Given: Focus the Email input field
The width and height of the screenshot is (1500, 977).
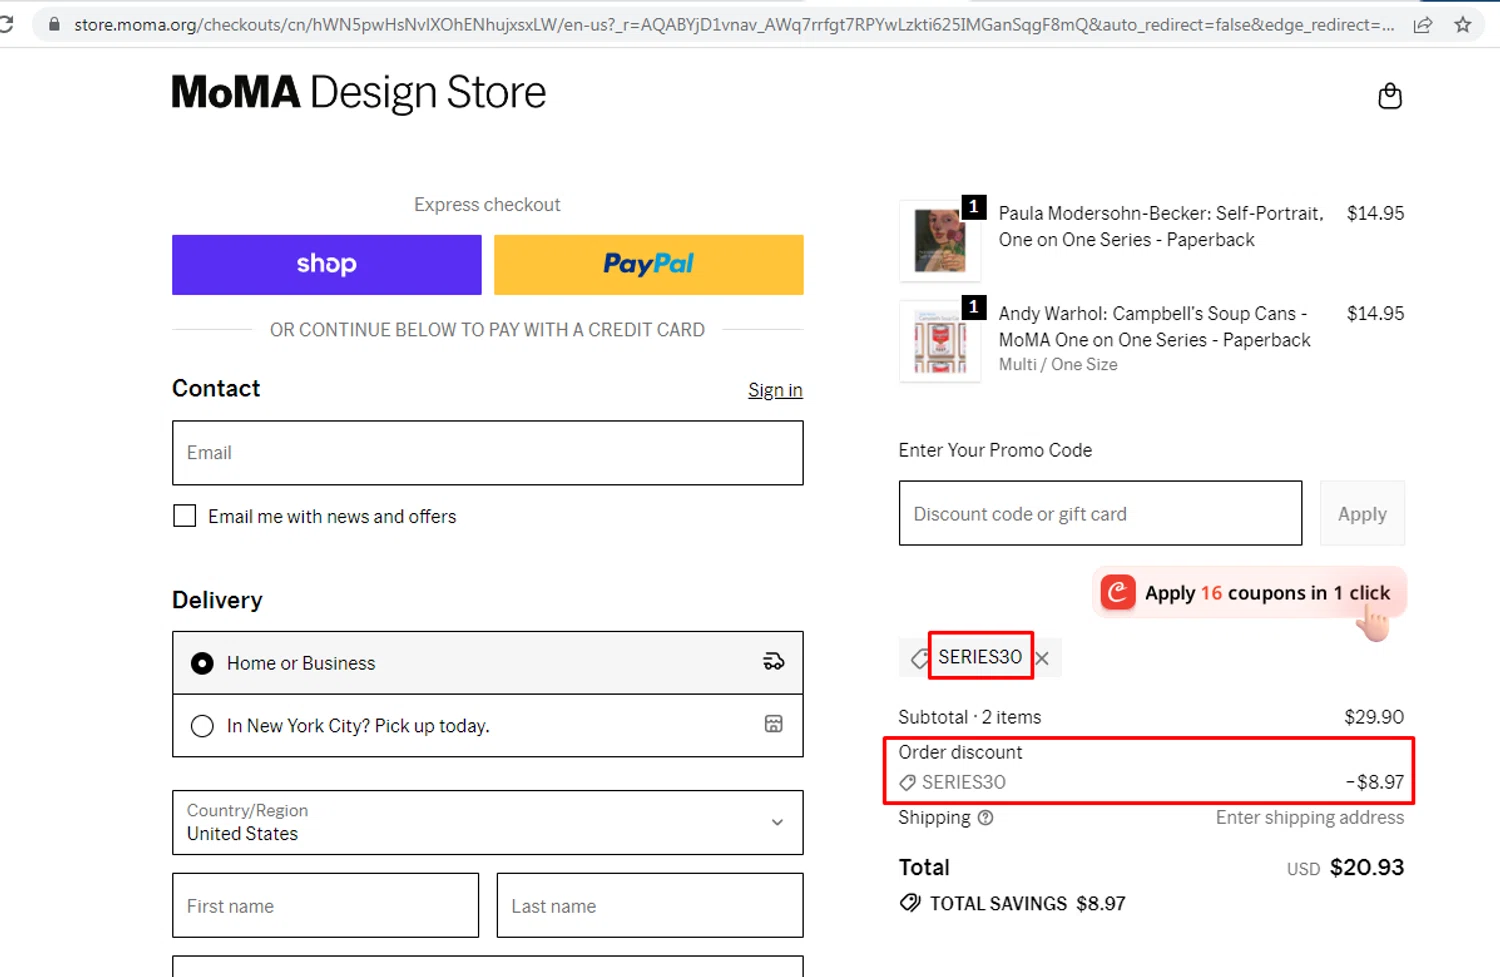Looking at the screenshot, I should 487,453.
